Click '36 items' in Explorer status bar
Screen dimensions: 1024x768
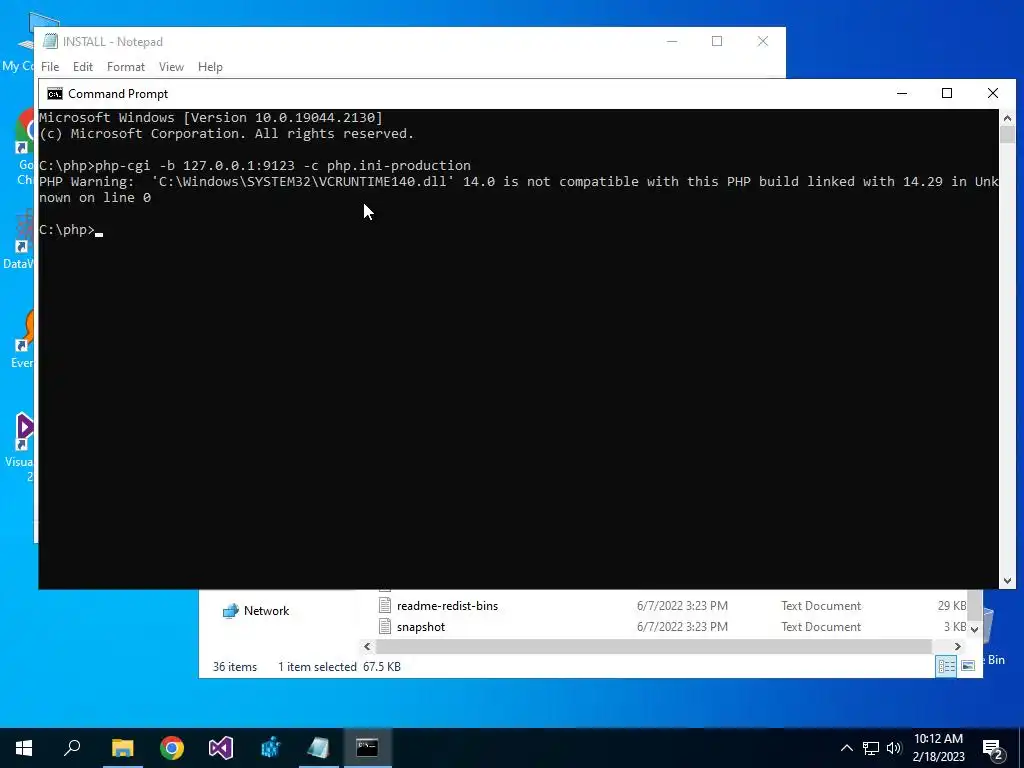point(234,667)
